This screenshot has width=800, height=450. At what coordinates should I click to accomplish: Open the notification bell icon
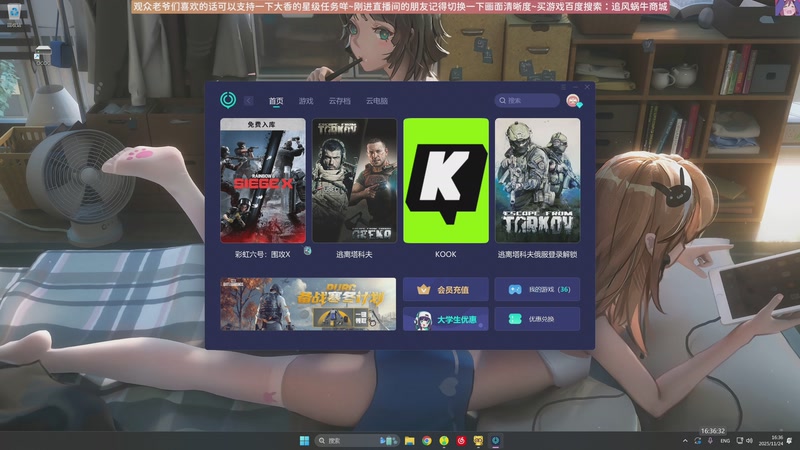[x=790, y=441]
